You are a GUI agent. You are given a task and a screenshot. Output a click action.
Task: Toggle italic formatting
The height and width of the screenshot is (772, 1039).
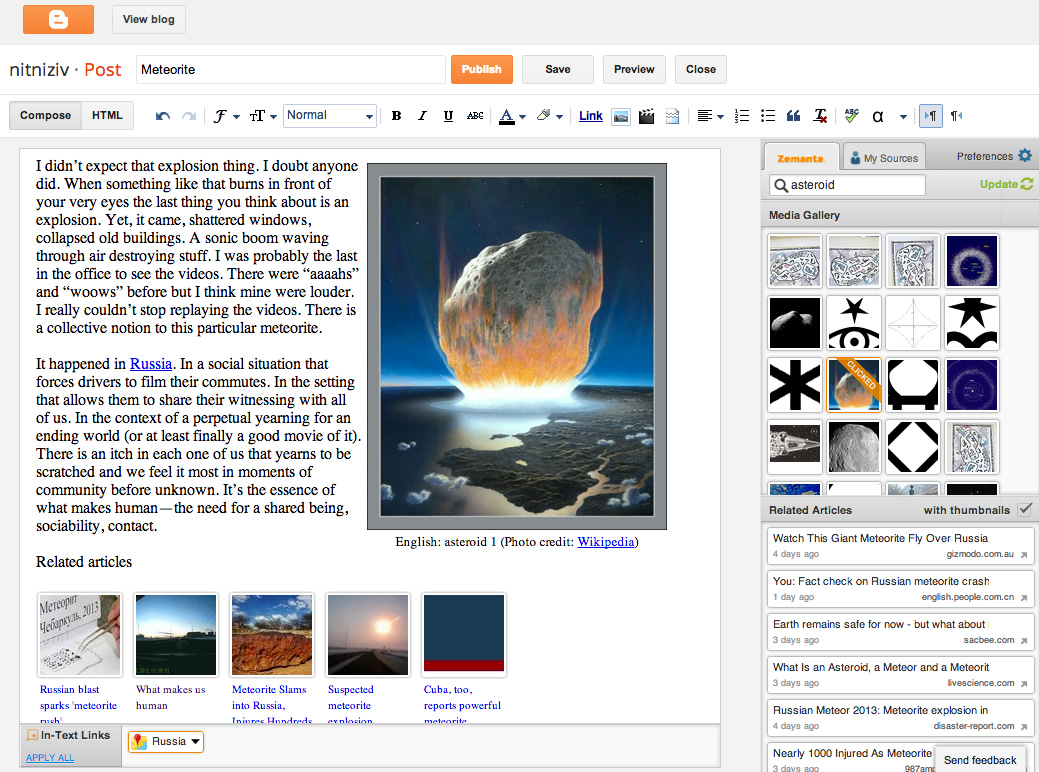422,116
